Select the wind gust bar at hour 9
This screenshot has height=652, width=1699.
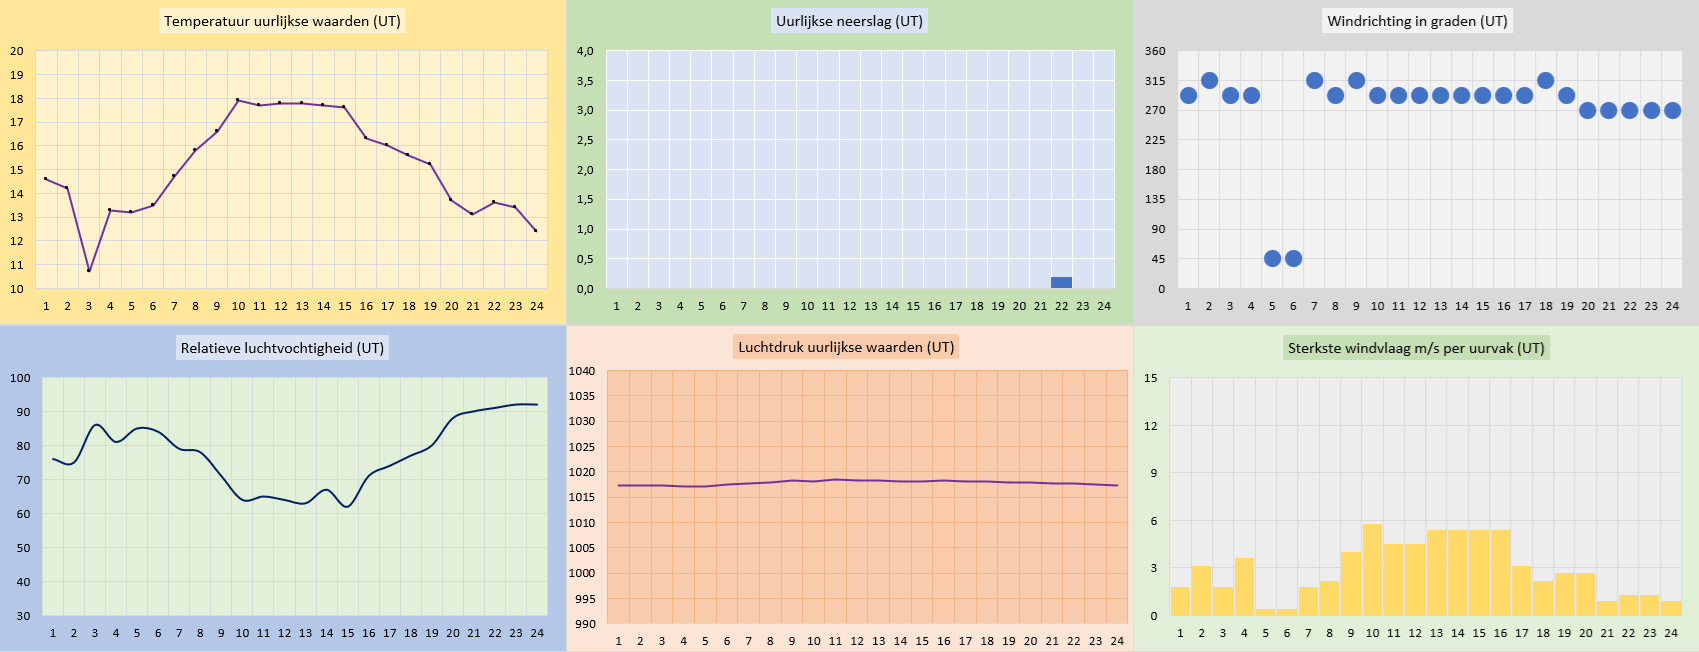coord(1351,584)
